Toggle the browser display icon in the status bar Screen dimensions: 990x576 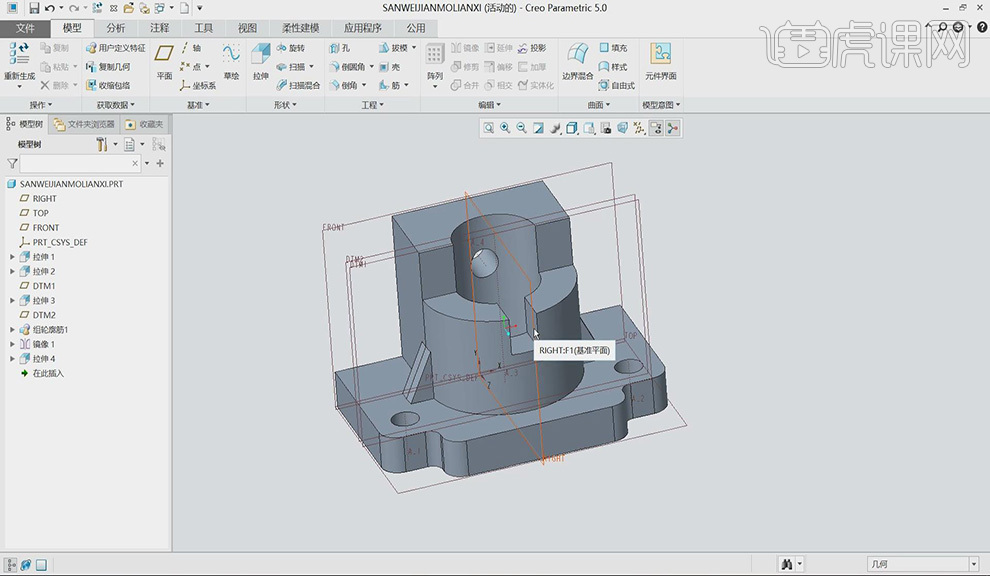point(26,565)
